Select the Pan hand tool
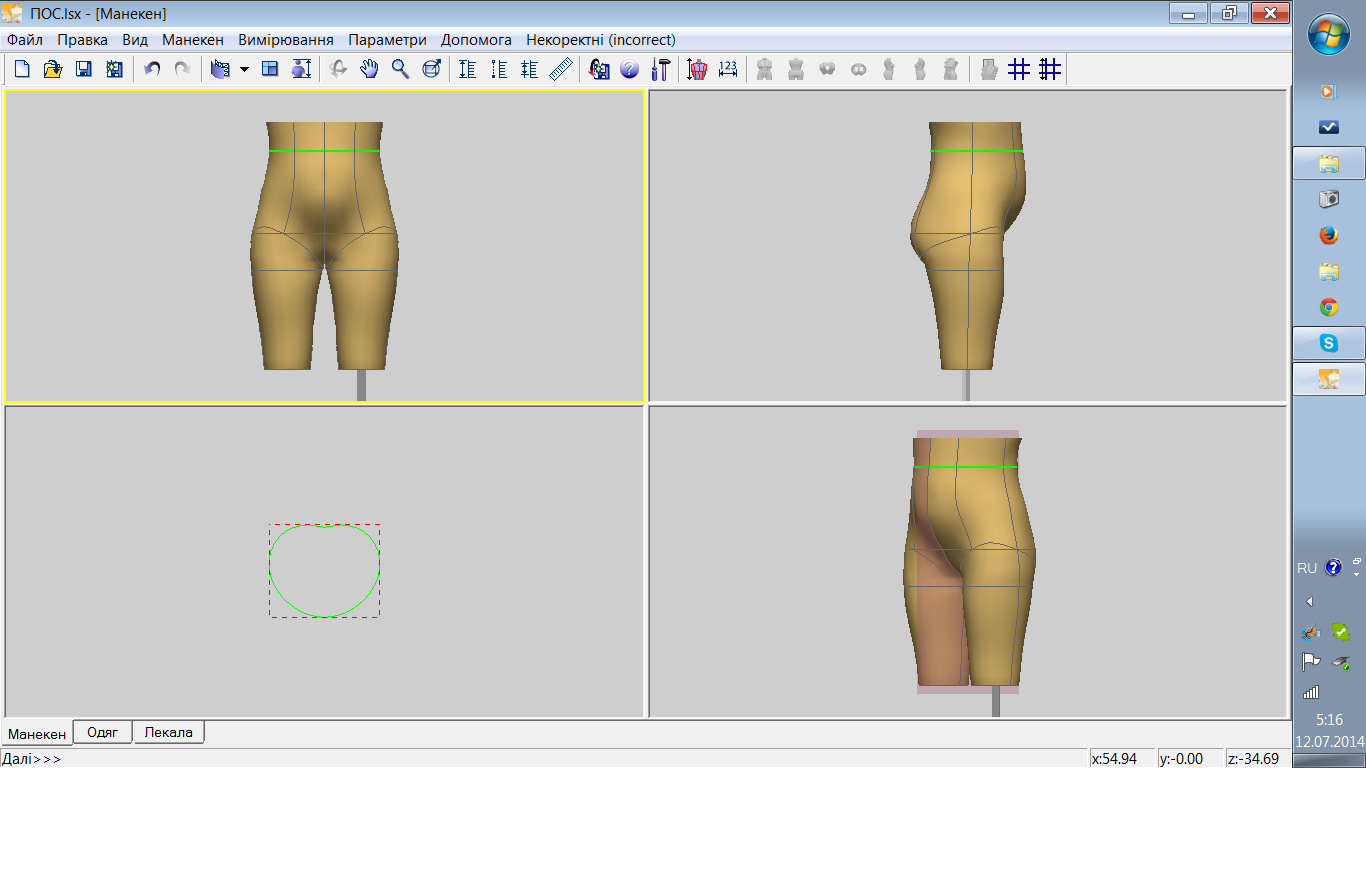The image size is (1366, 878). [x=370, y=69]
